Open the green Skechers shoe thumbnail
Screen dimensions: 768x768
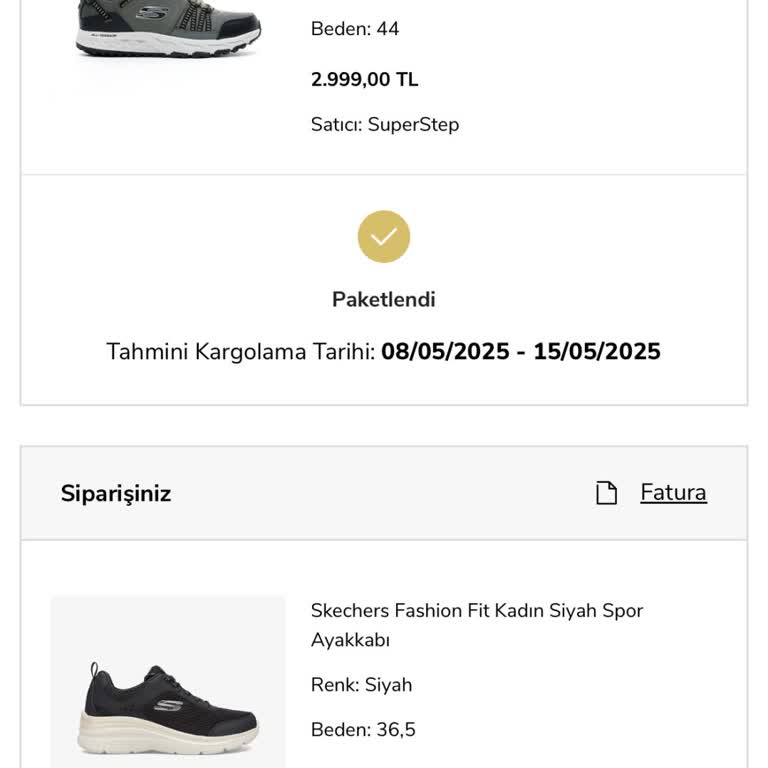[168, 28]
